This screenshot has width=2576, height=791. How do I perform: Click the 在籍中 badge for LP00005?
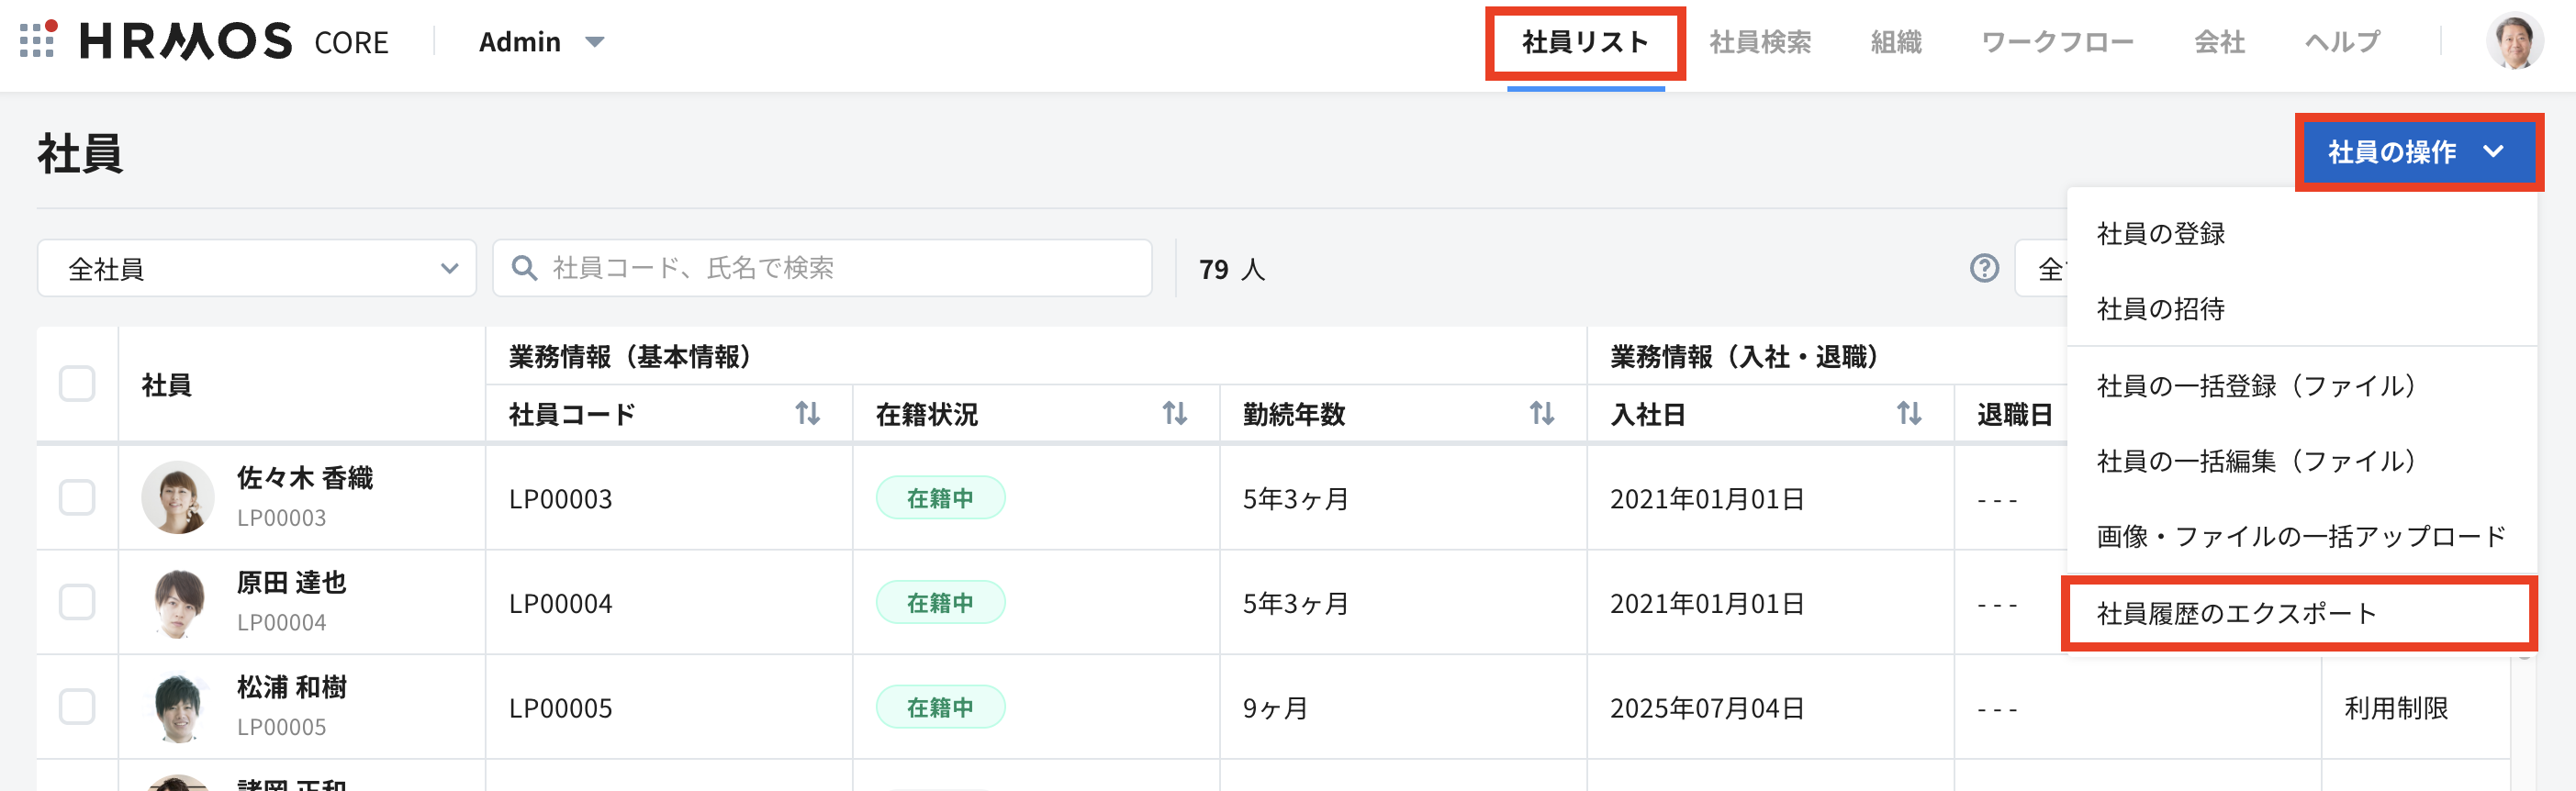[x=940, y=707]
